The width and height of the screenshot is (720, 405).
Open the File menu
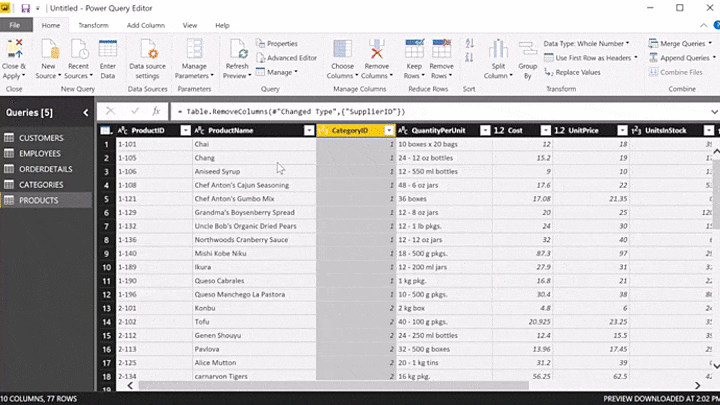pyautogui.click(x=15, y=25)
